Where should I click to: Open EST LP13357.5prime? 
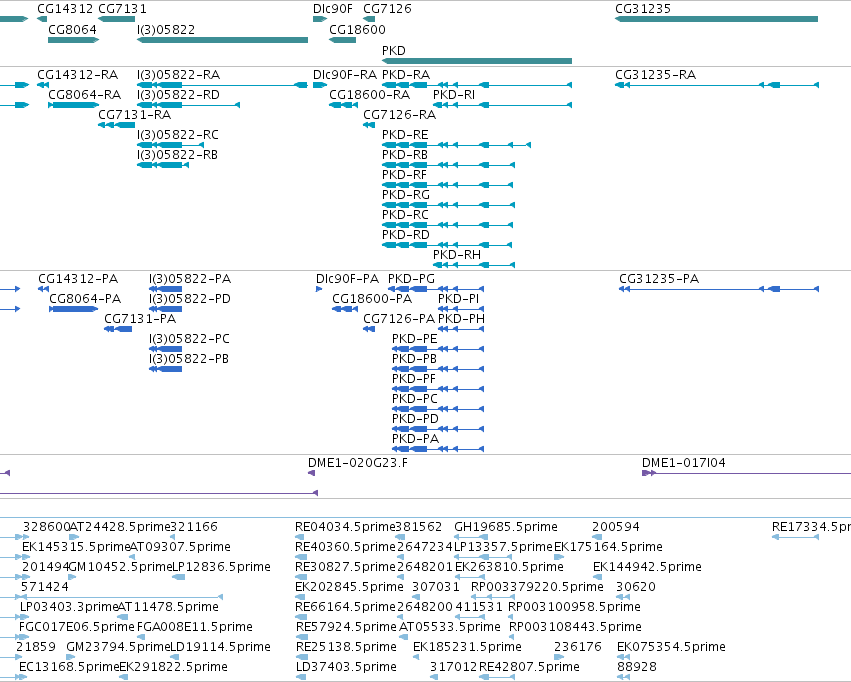coord(504,547)
